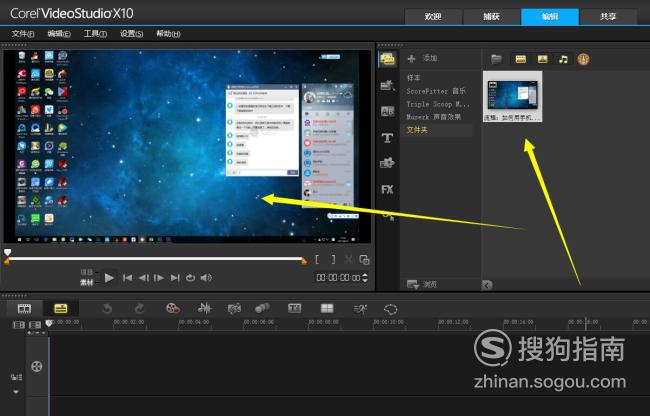This screenshot has height=416, width=650.
Task: Switch to the 编辑 tab
Action: pos(550,17)
